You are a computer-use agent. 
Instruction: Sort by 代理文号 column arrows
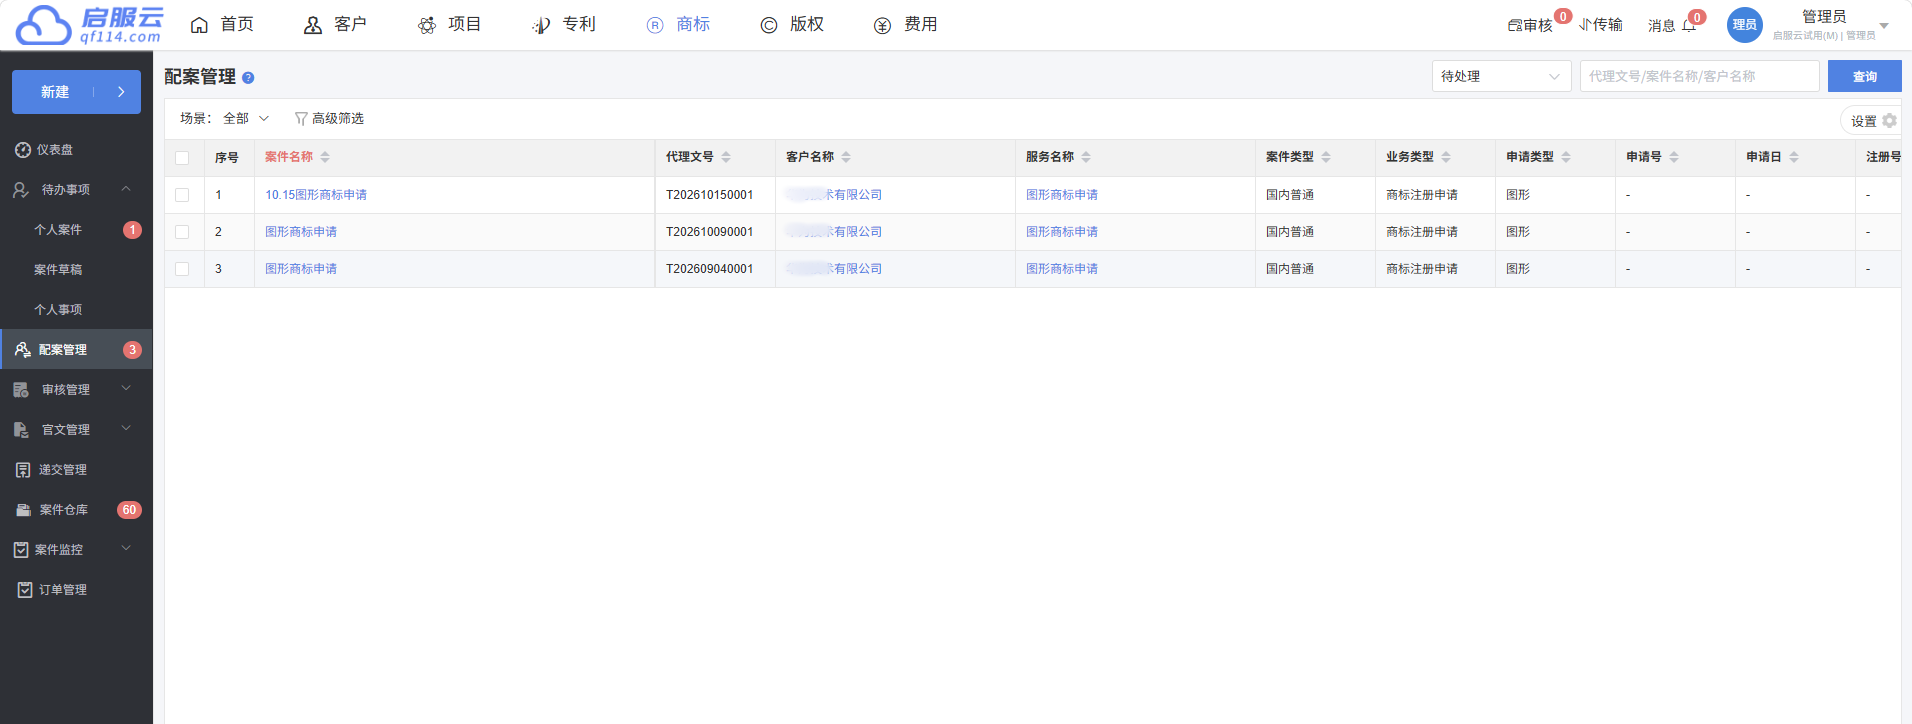tap(726, 157)
